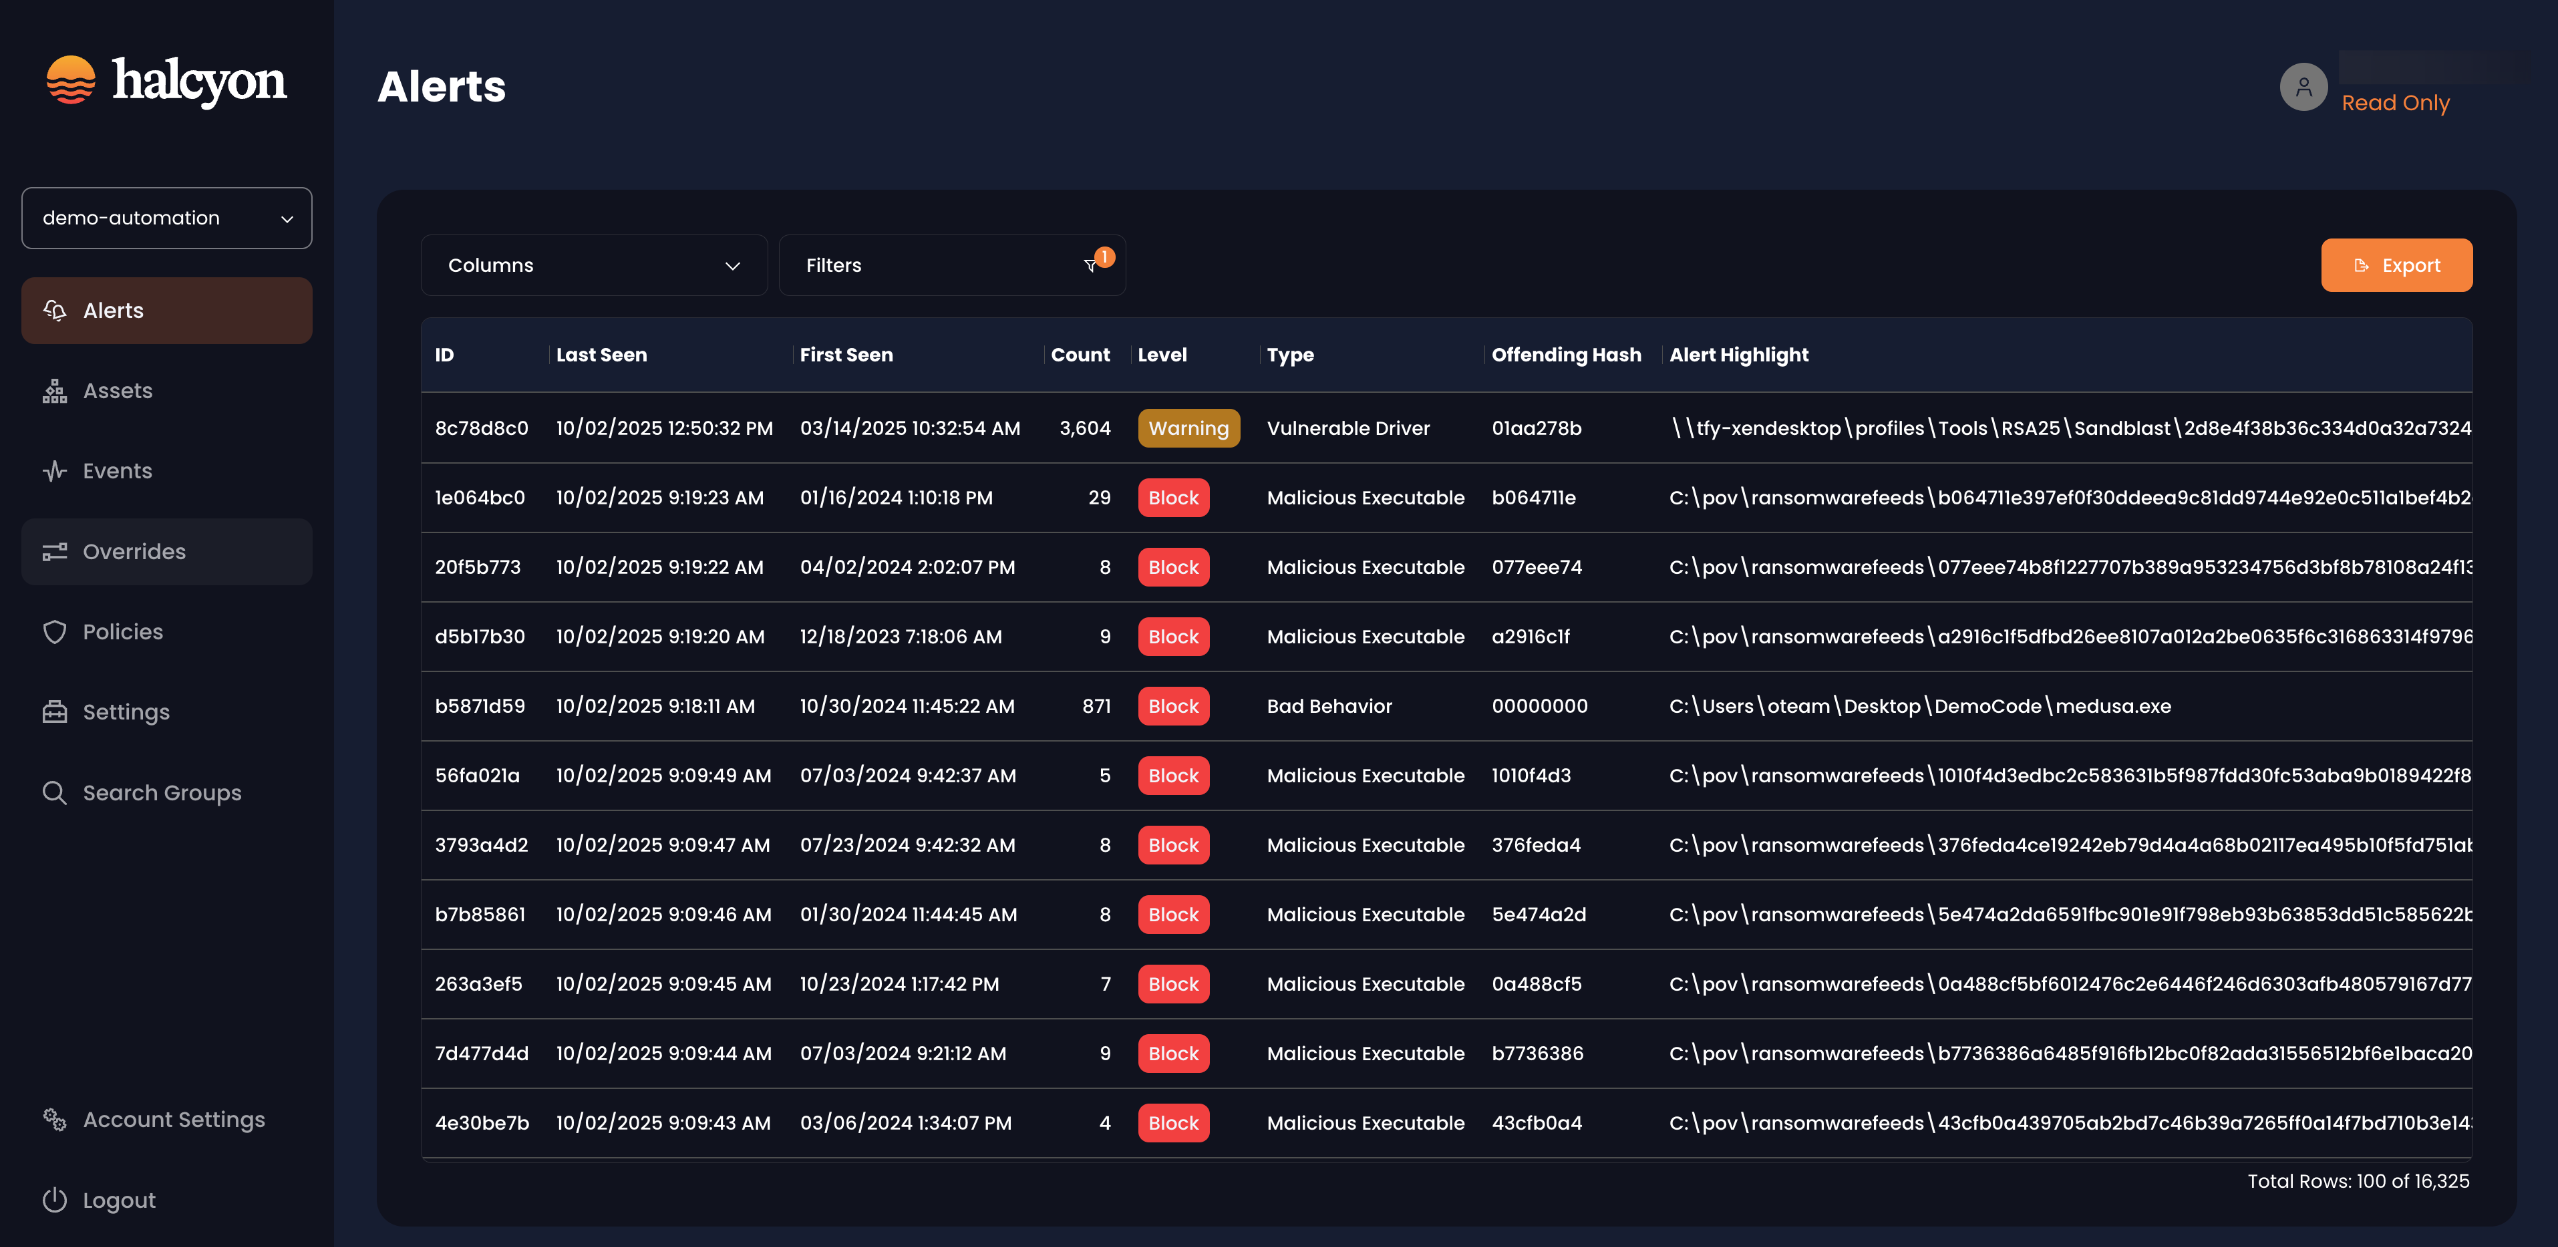Go to the Overrides page
The width and height of the screenshot is (2558, 1247).
pyautogui.click(x=134, y=552)
